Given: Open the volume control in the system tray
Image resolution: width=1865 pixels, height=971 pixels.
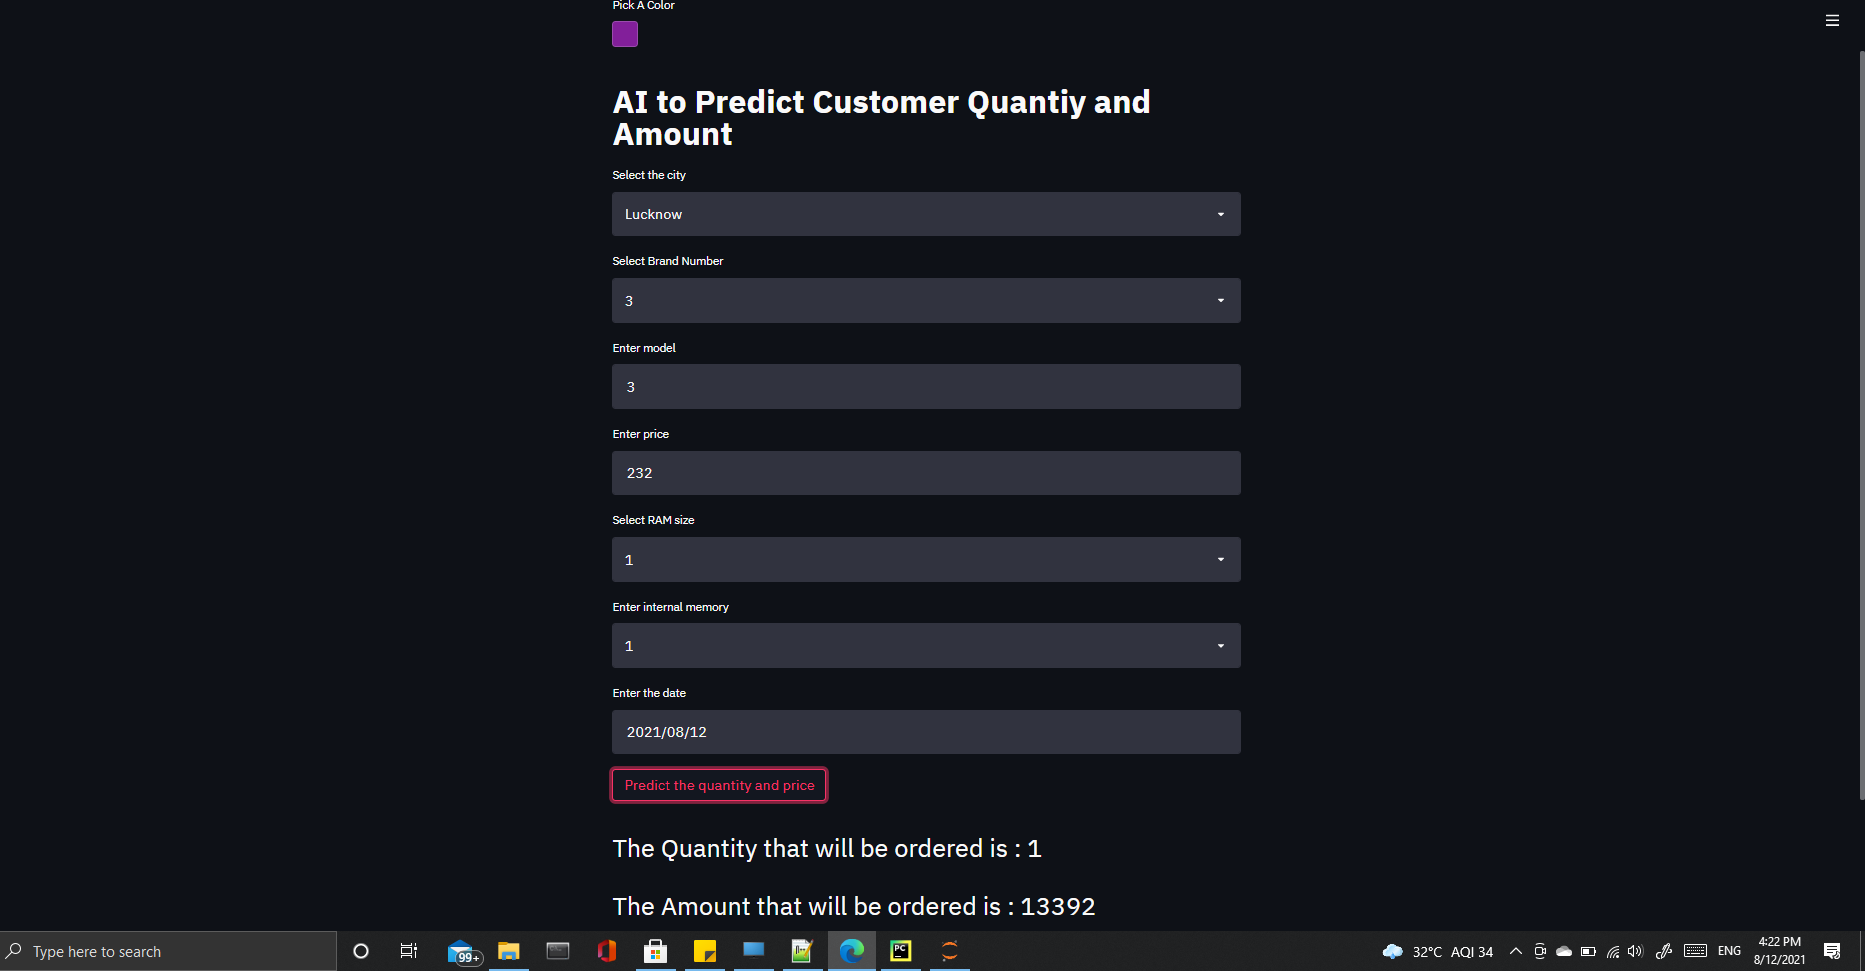Looking at the screenshot, I should [x=1634, y=951].
